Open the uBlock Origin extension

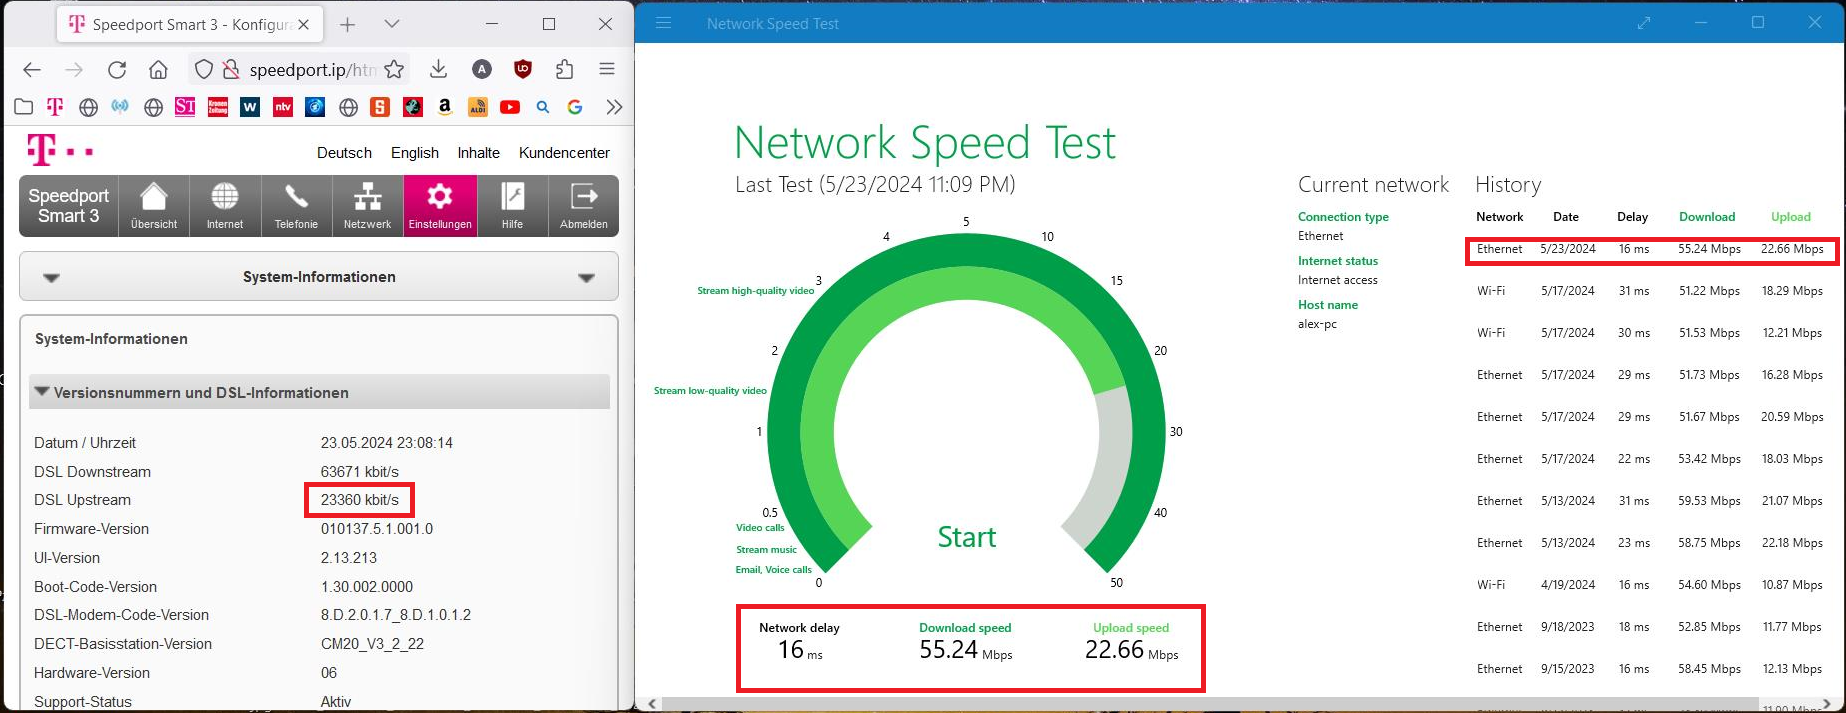522,69
